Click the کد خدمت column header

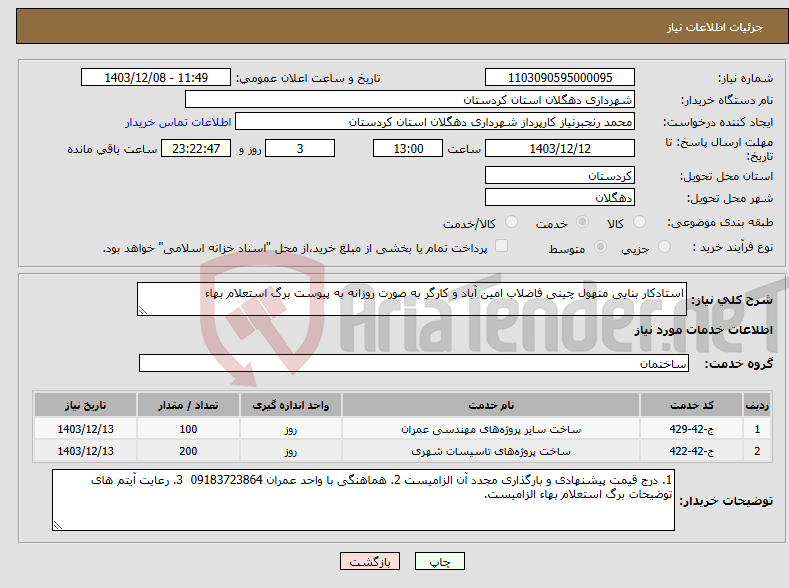pyautogui.click(x=692, y=405)
